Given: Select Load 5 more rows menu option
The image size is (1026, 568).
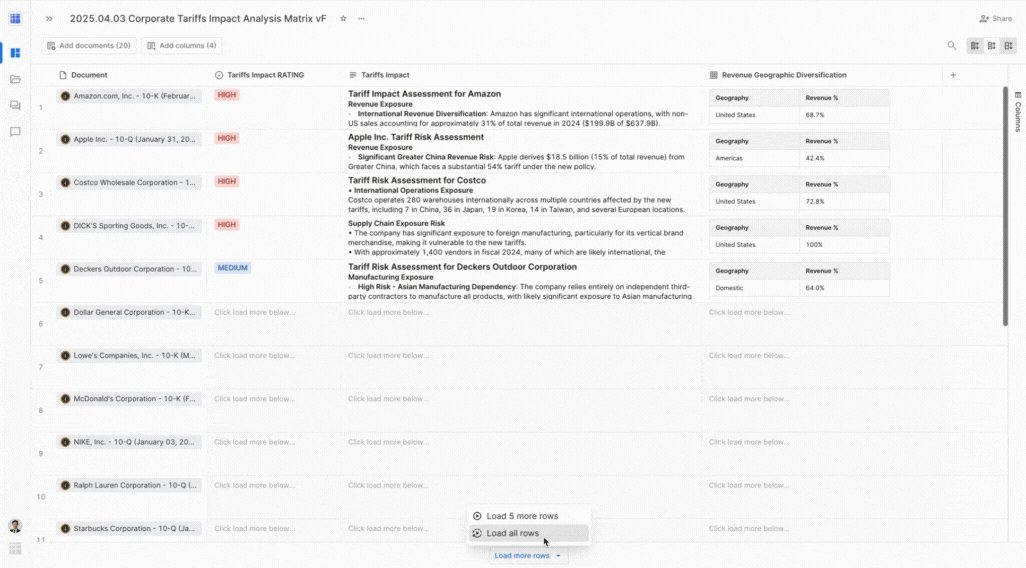Looking at the screenshot, I should (x=529, y=516).
